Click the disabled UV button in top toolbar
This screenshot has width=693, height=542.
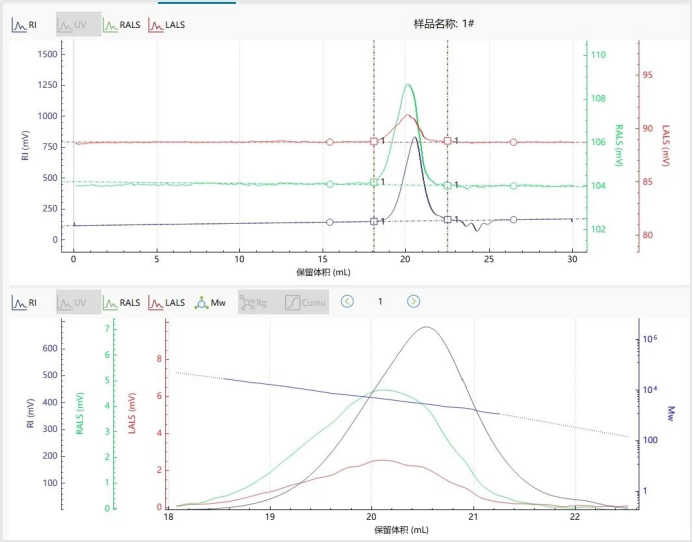click(x=78, y=23)
